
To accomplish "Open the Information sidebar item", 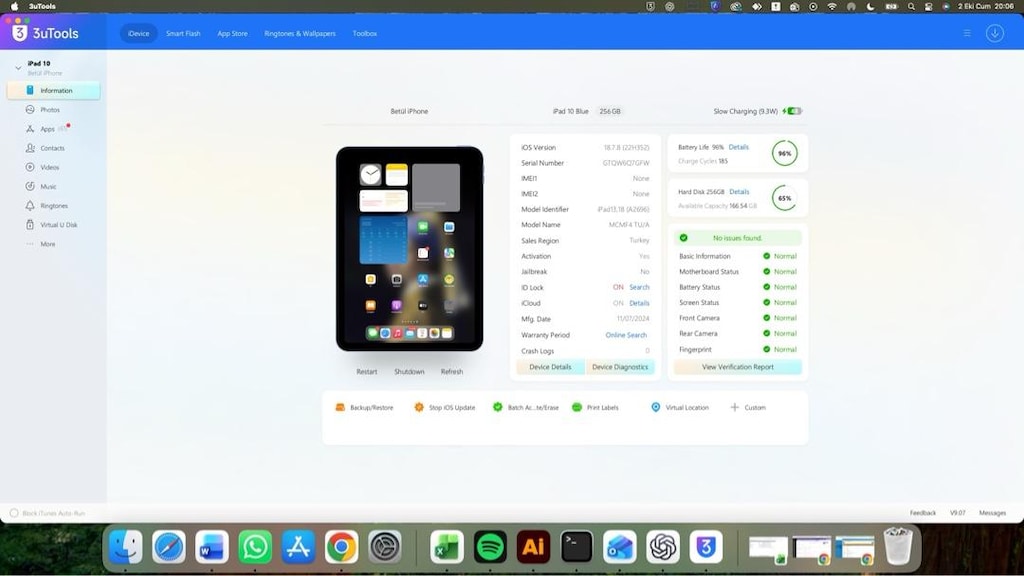I will [54, 91].
